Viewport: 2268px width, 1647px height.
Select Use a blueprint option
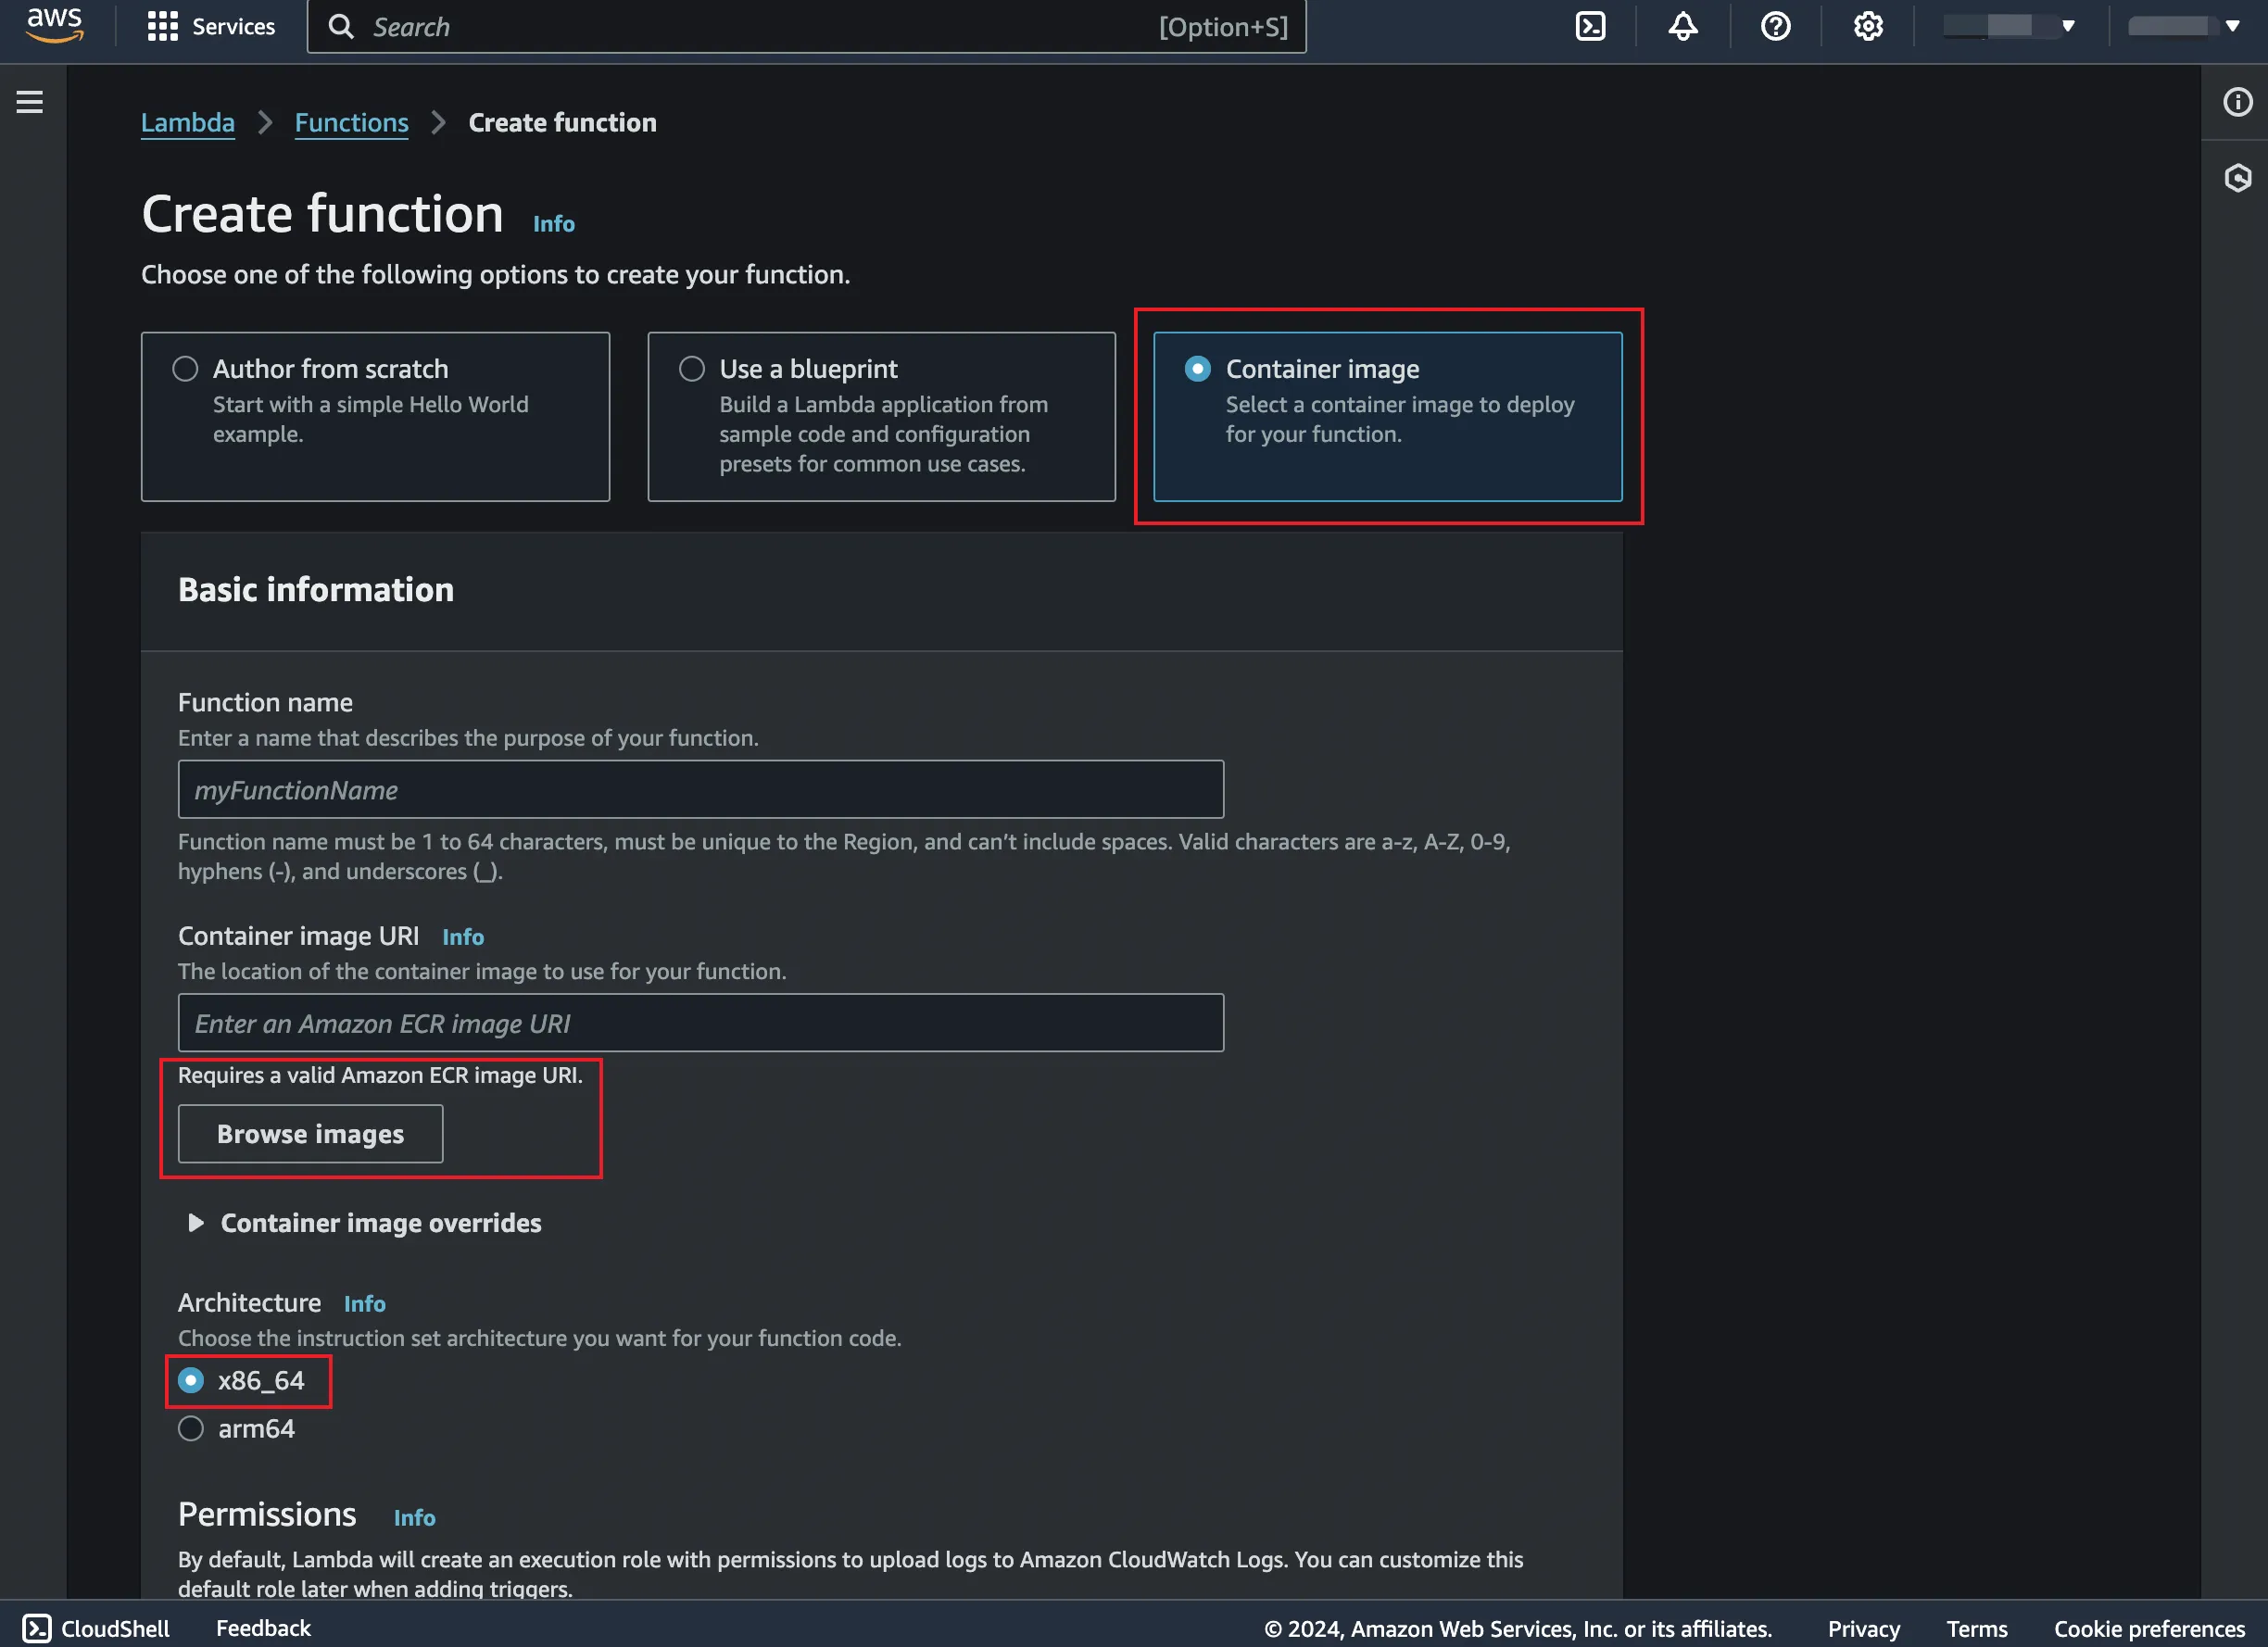click(x=692, y=369)
